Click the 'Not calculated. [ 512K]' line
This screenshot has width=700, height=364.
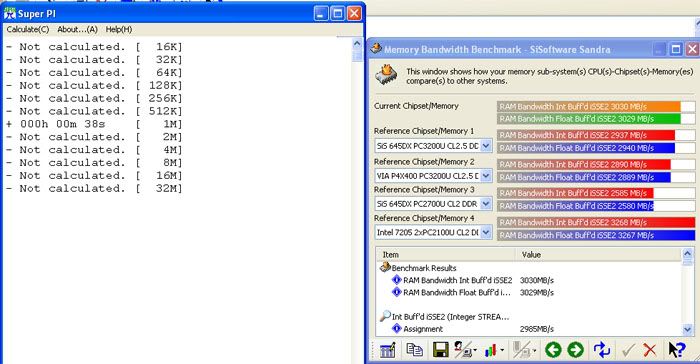click(94, 111)
